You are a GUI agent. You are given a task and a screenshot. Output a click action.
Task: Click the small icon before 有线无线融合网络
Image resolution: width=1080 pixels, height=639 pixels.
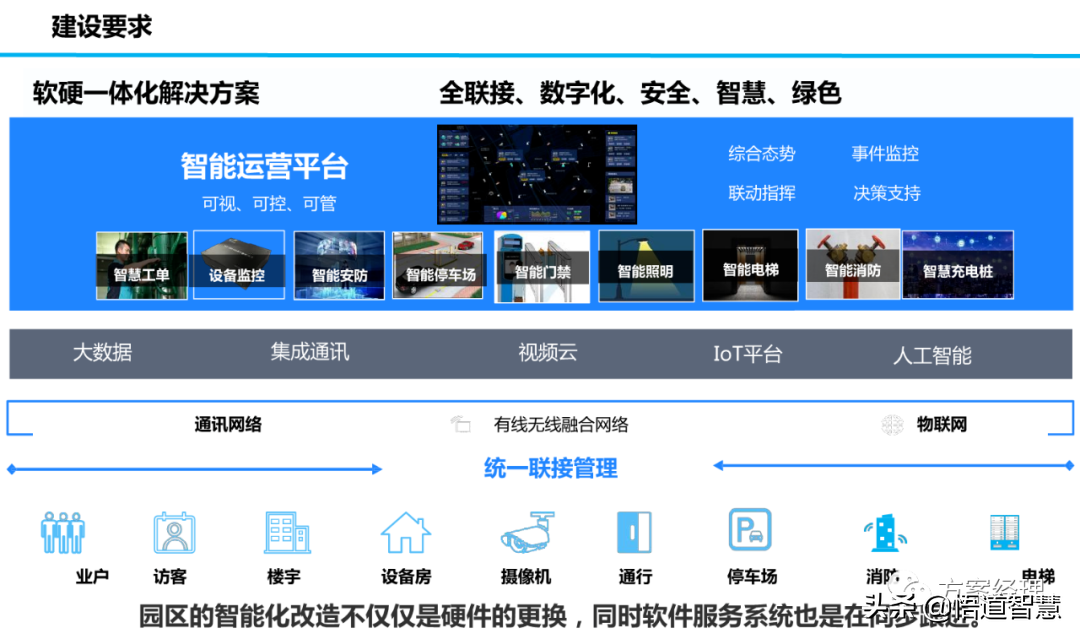pyautogui.click(x=460, y=423)
